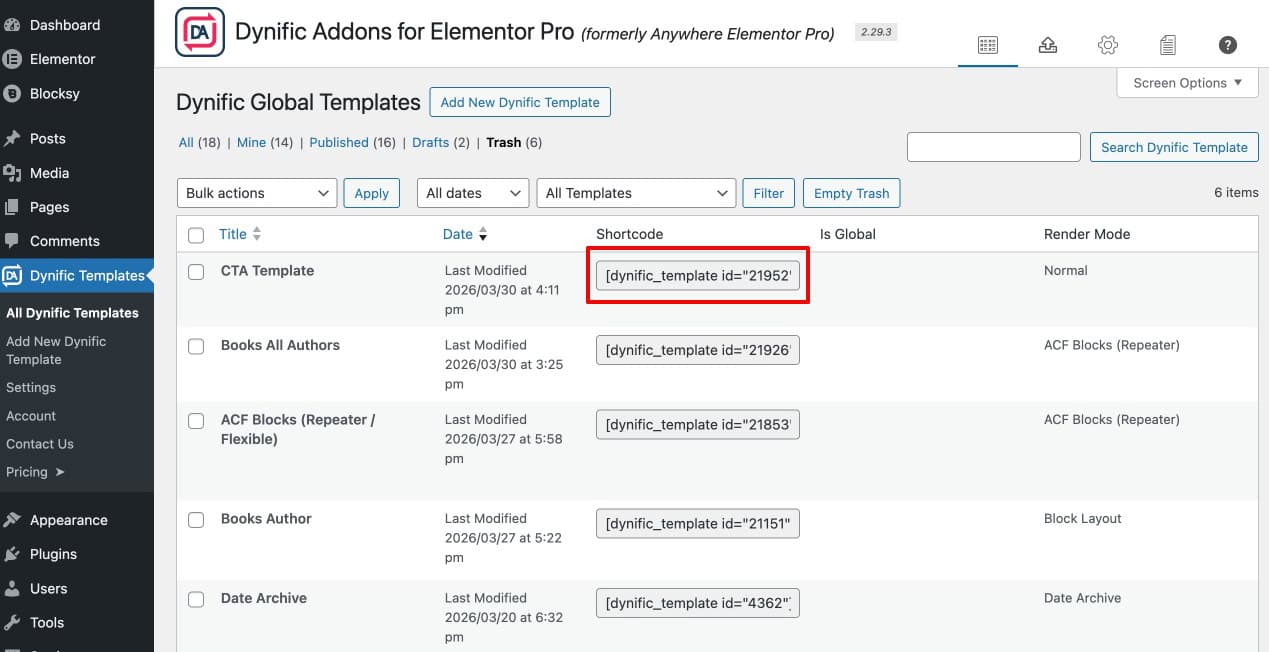The image size is (1269, 652).
Task: Click the Pages sidebar icon
Action: [12, 207]
